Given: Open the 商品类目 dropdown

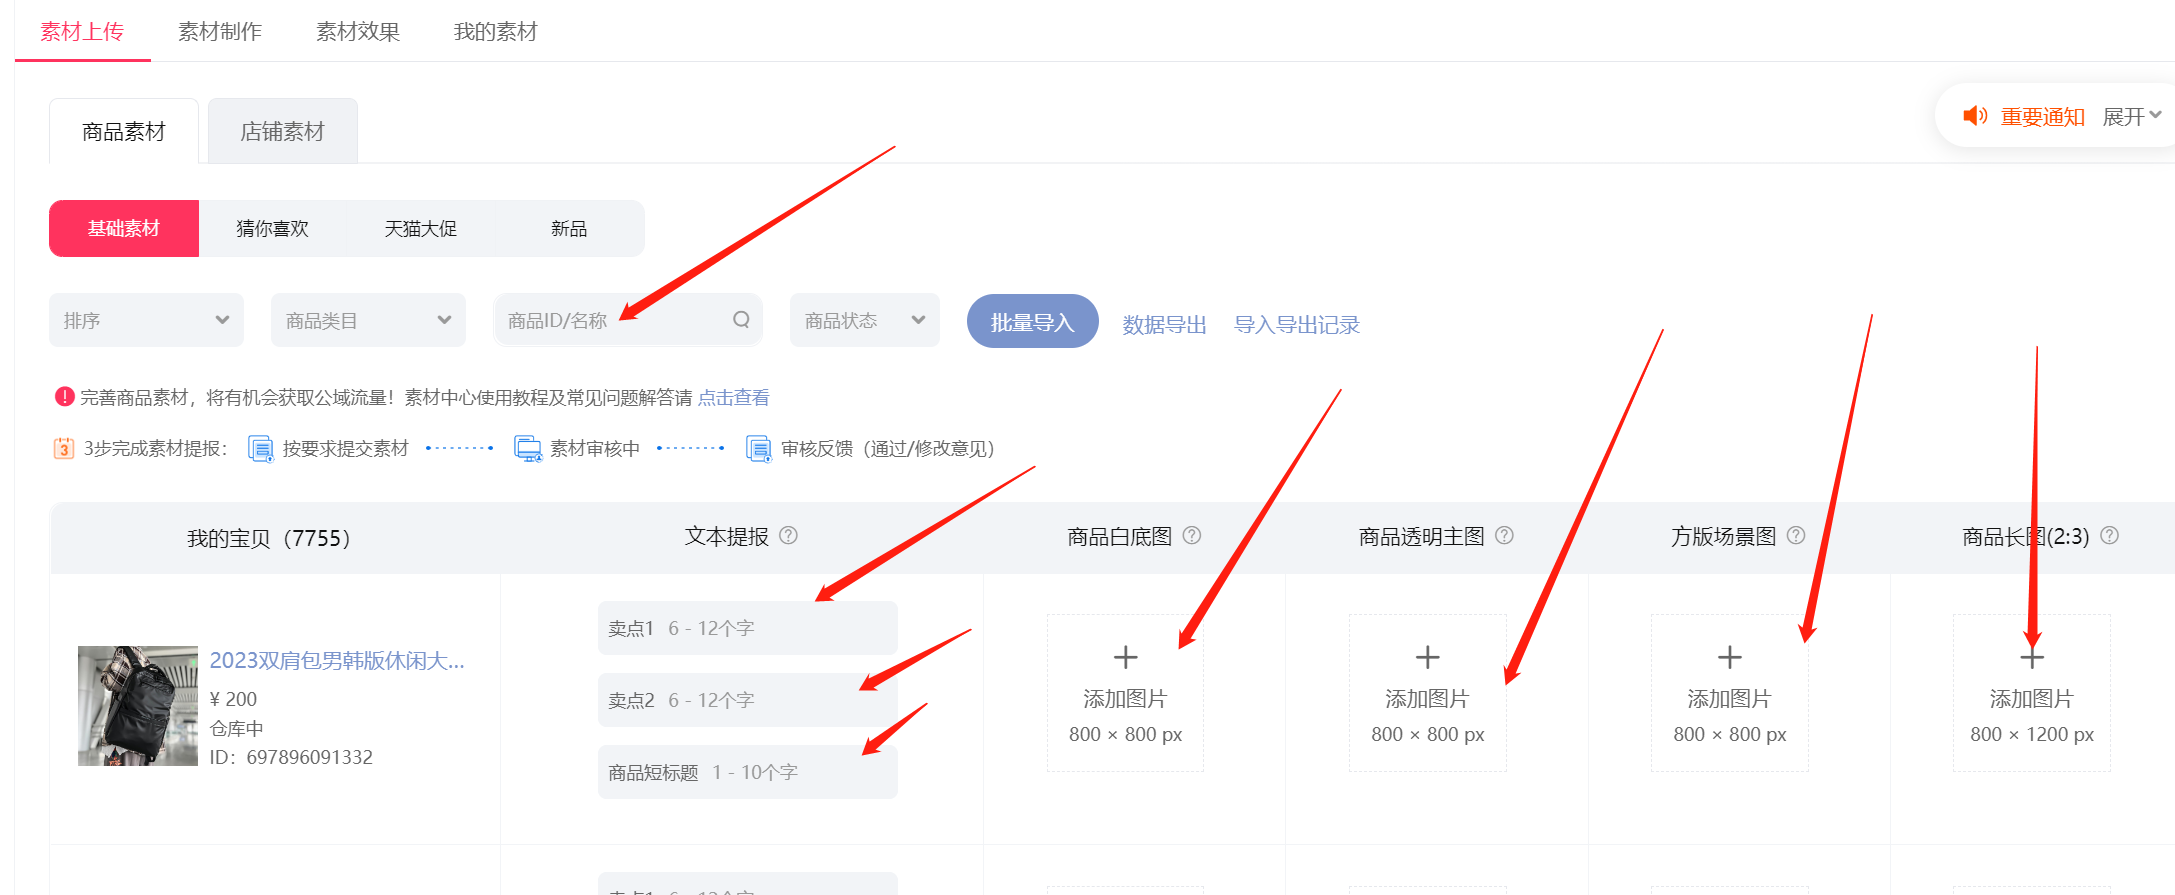Looking at the screenshot, I should (368, 320).
